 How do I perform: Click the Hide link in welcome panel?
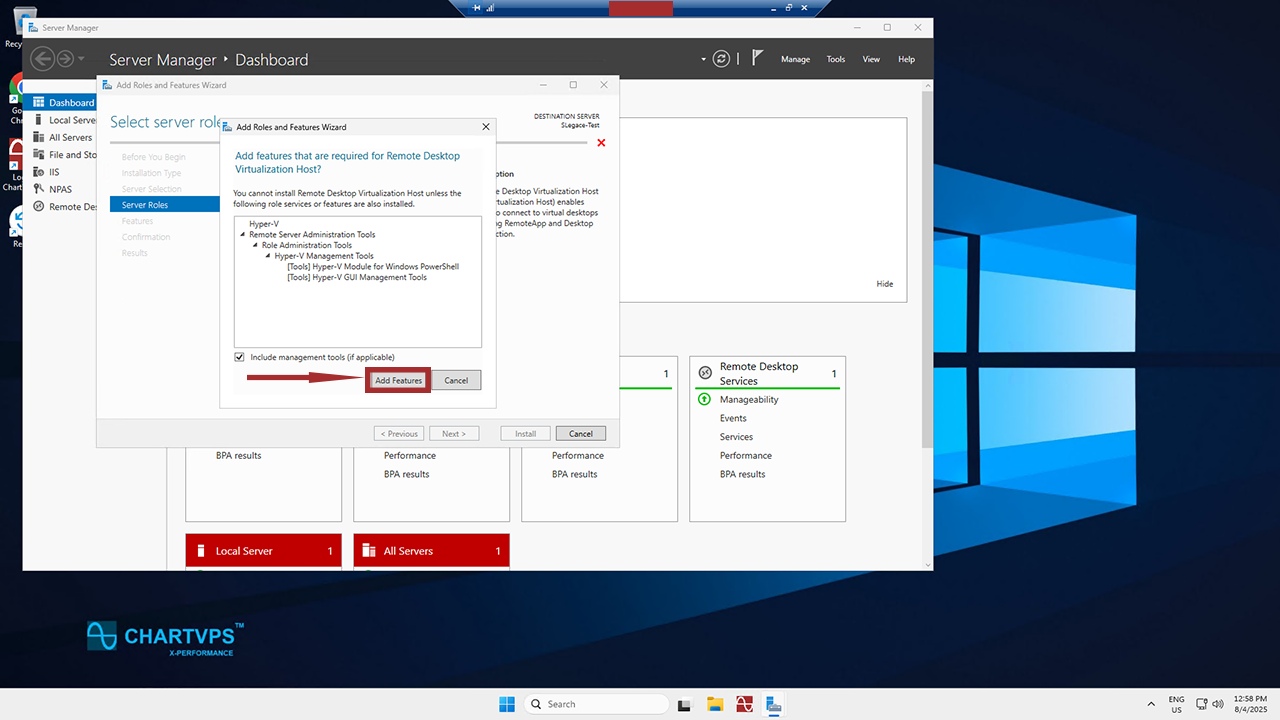click(884, 284)
